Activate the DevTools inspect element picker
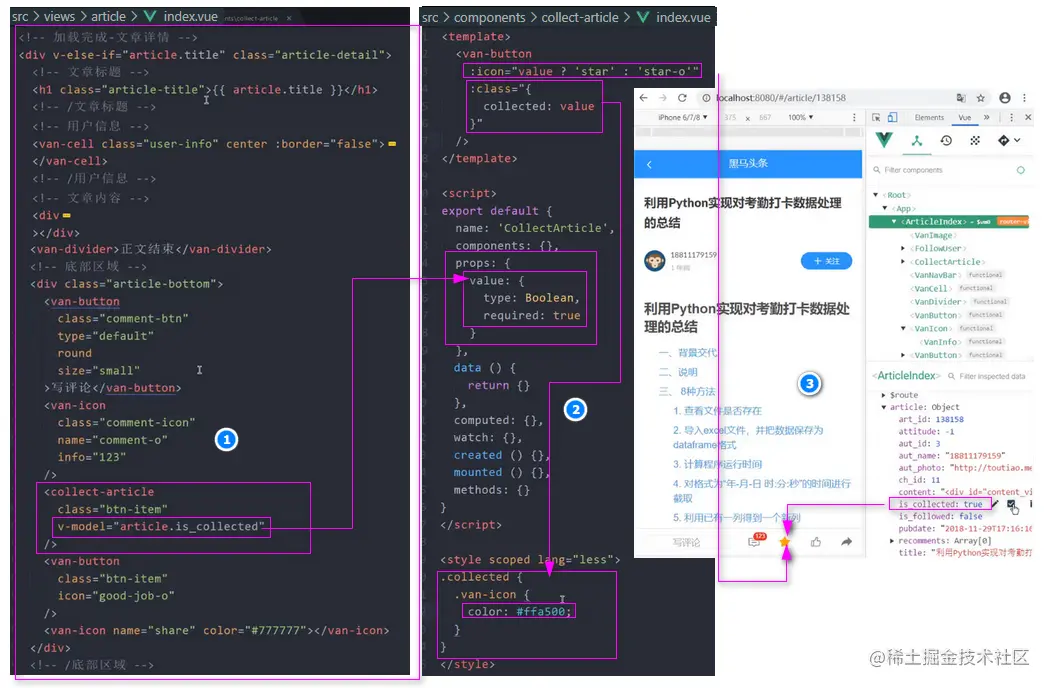This screenshot has width=1050, height=688. [877, 117]
